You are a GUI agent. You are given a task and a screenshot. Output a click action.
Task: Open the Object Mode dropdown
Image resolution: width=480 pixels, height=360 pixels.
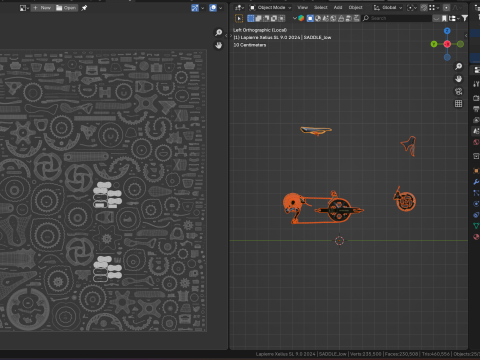[270, 7]
